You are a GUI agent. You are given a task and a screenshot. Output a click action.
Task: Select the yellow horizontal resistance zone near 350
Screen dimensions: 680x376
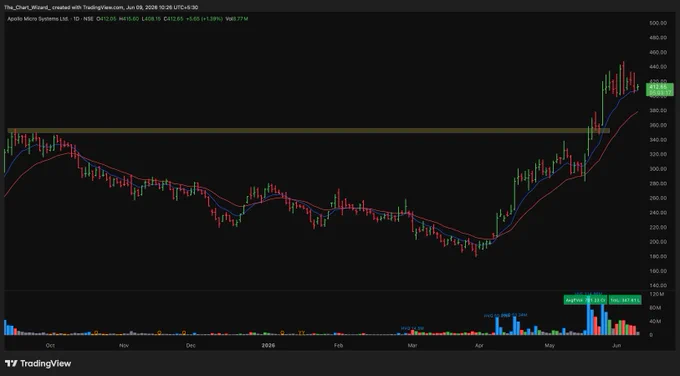308,130
